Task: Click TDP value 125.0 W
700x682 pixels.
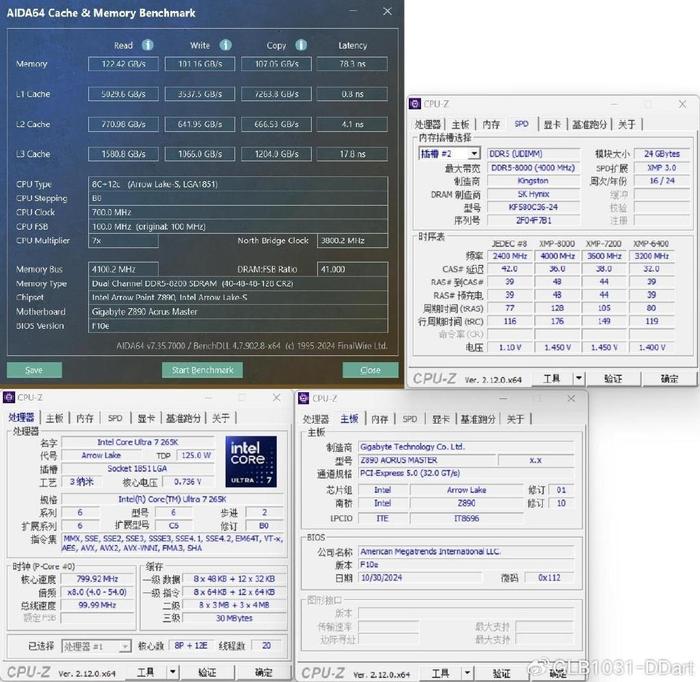Action: [x=196, y=455]
